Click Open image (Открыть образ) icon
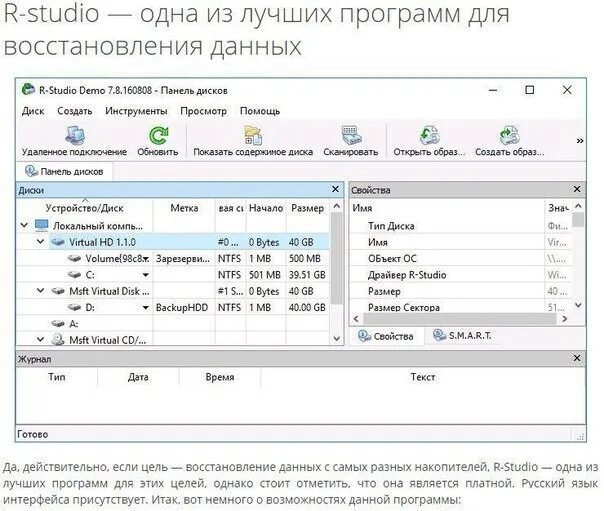604x511 pixels. [429, 135]
